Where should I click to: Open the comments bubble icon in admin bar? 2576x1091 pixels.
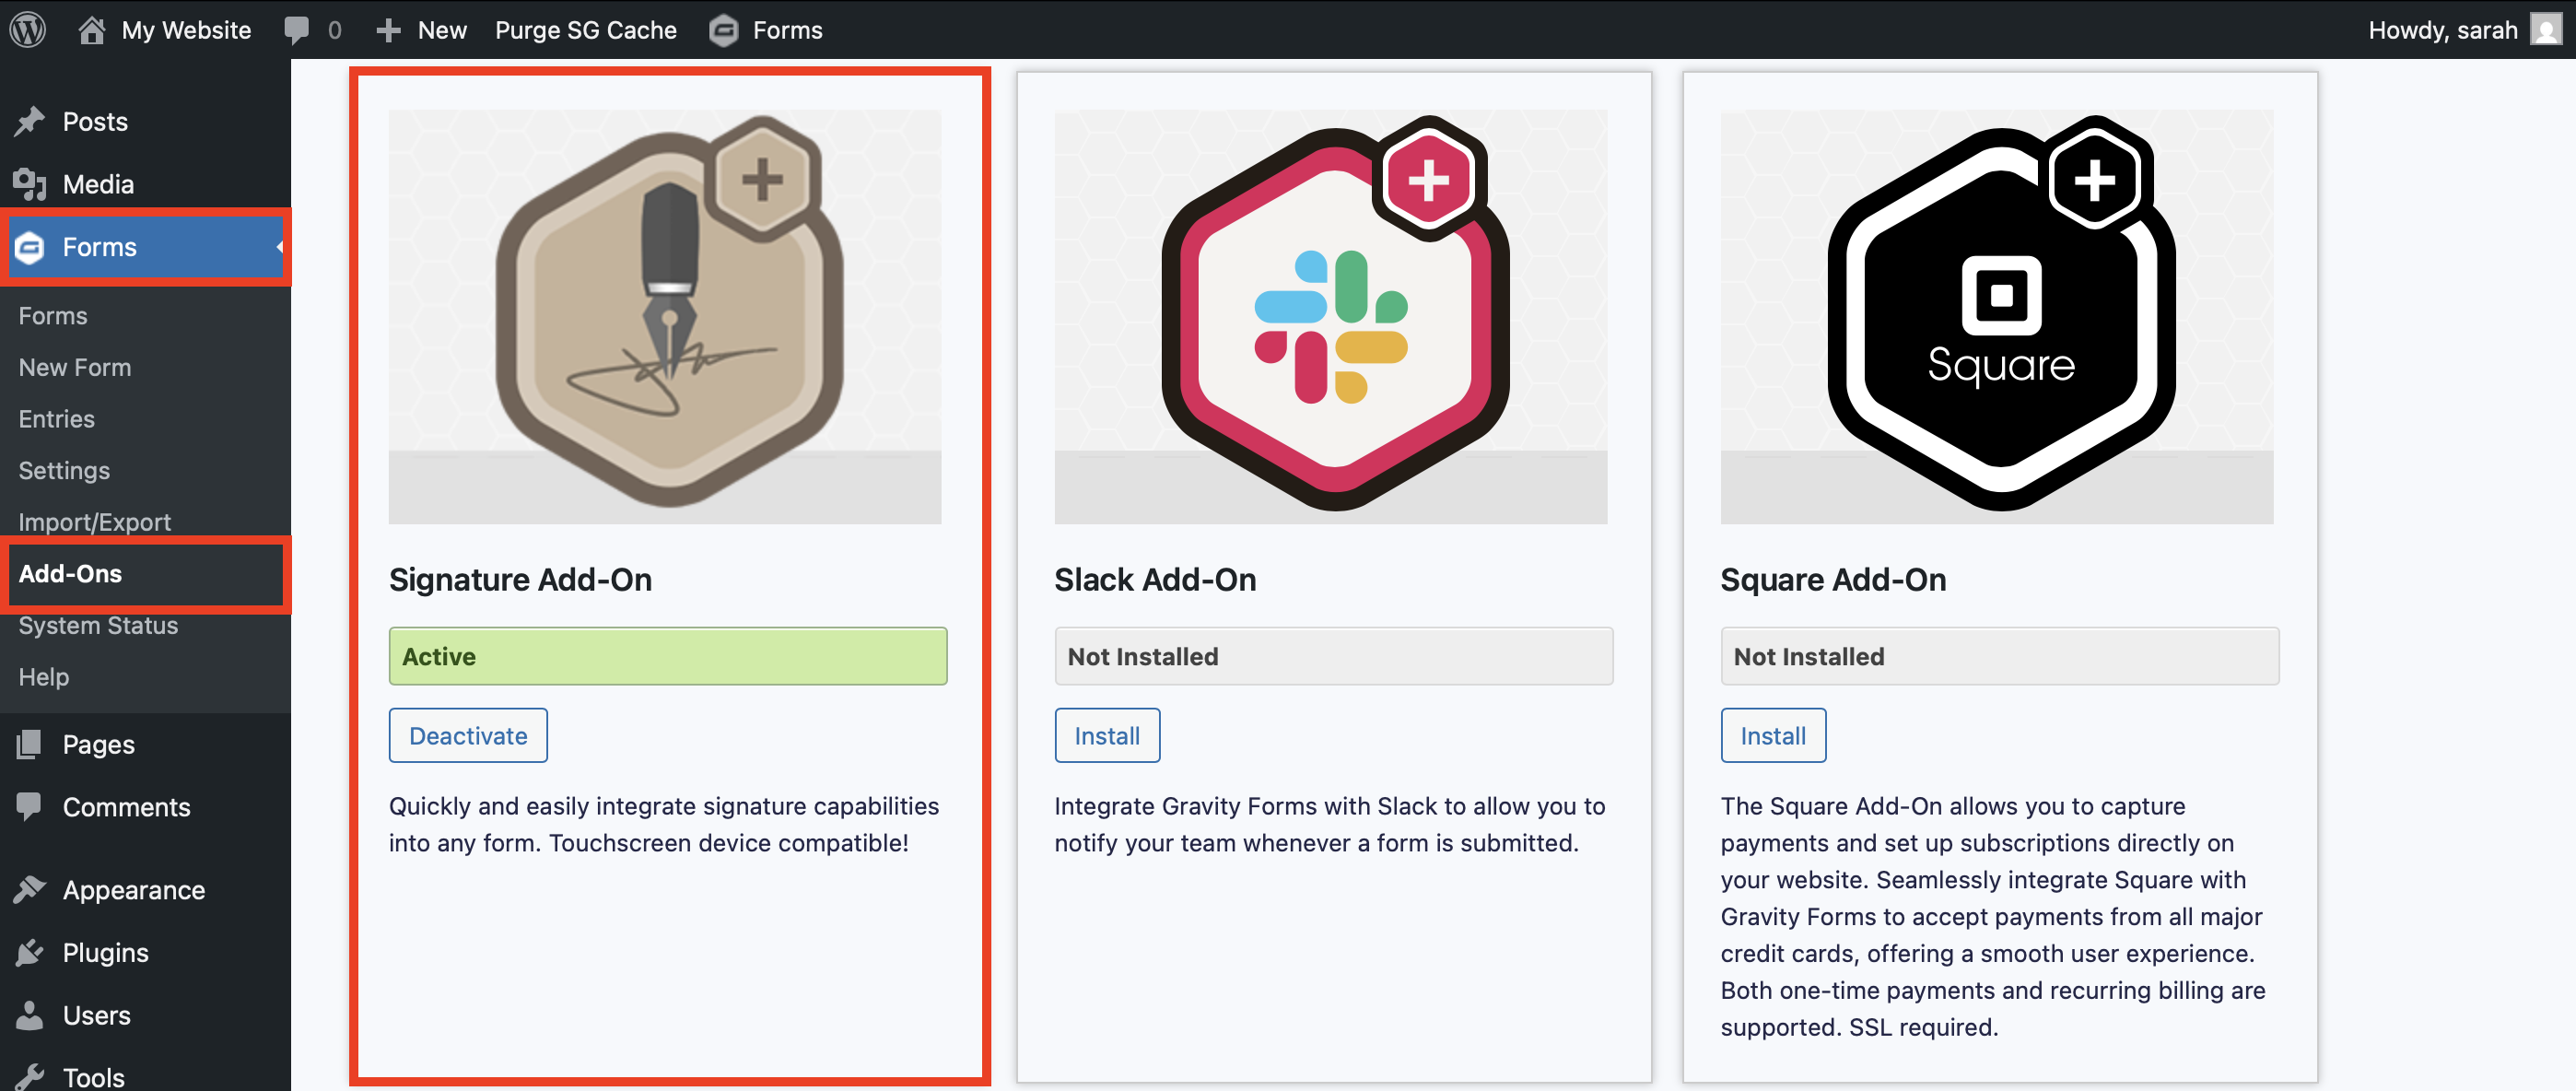(x=296, y=30)
